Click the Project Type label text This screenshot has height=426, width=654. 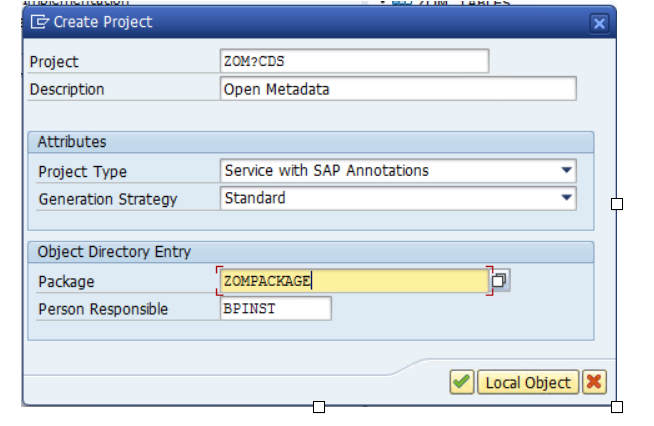click(82, 171)
